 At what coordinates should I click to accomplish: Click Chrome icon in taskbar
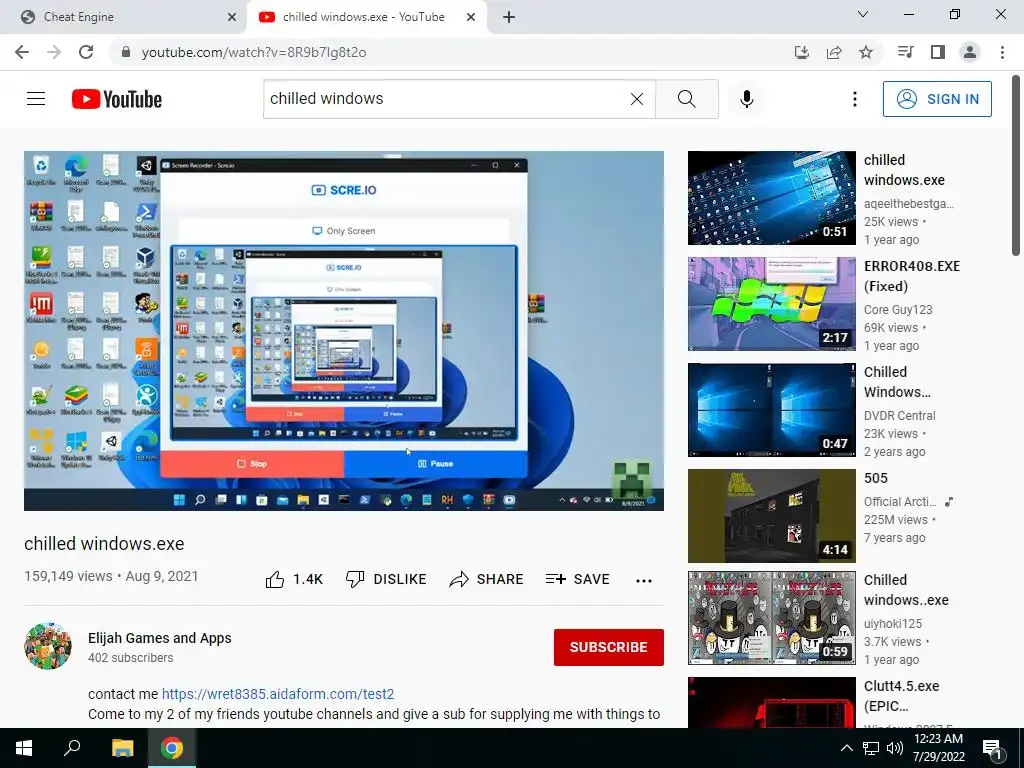coord(172,748)
